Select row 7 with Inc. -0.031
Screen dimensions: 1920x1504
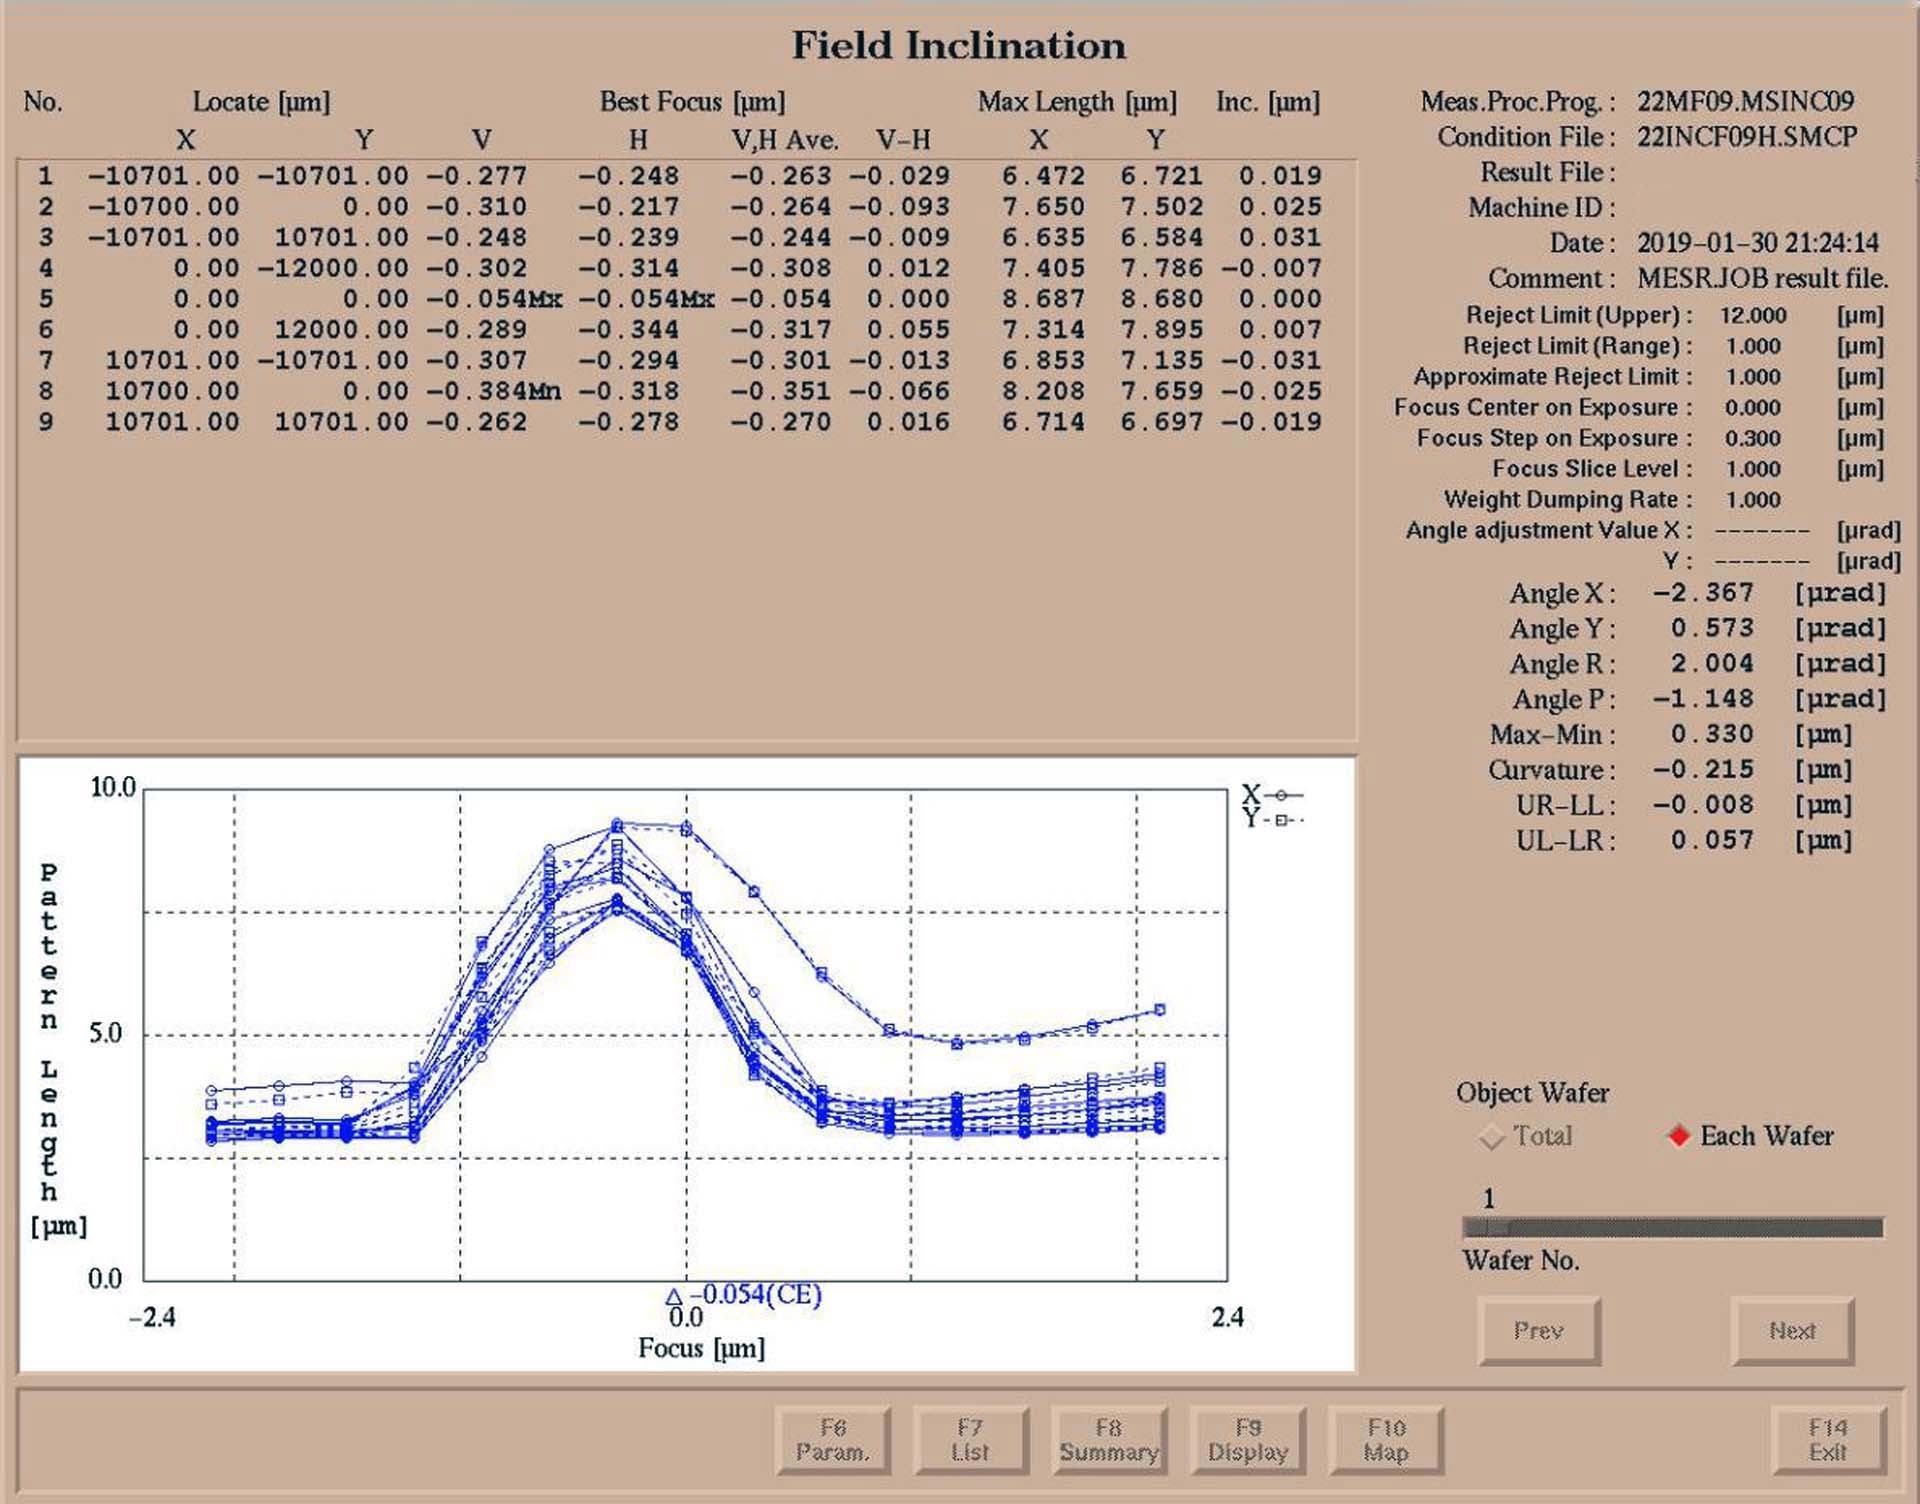pos(680,361)
